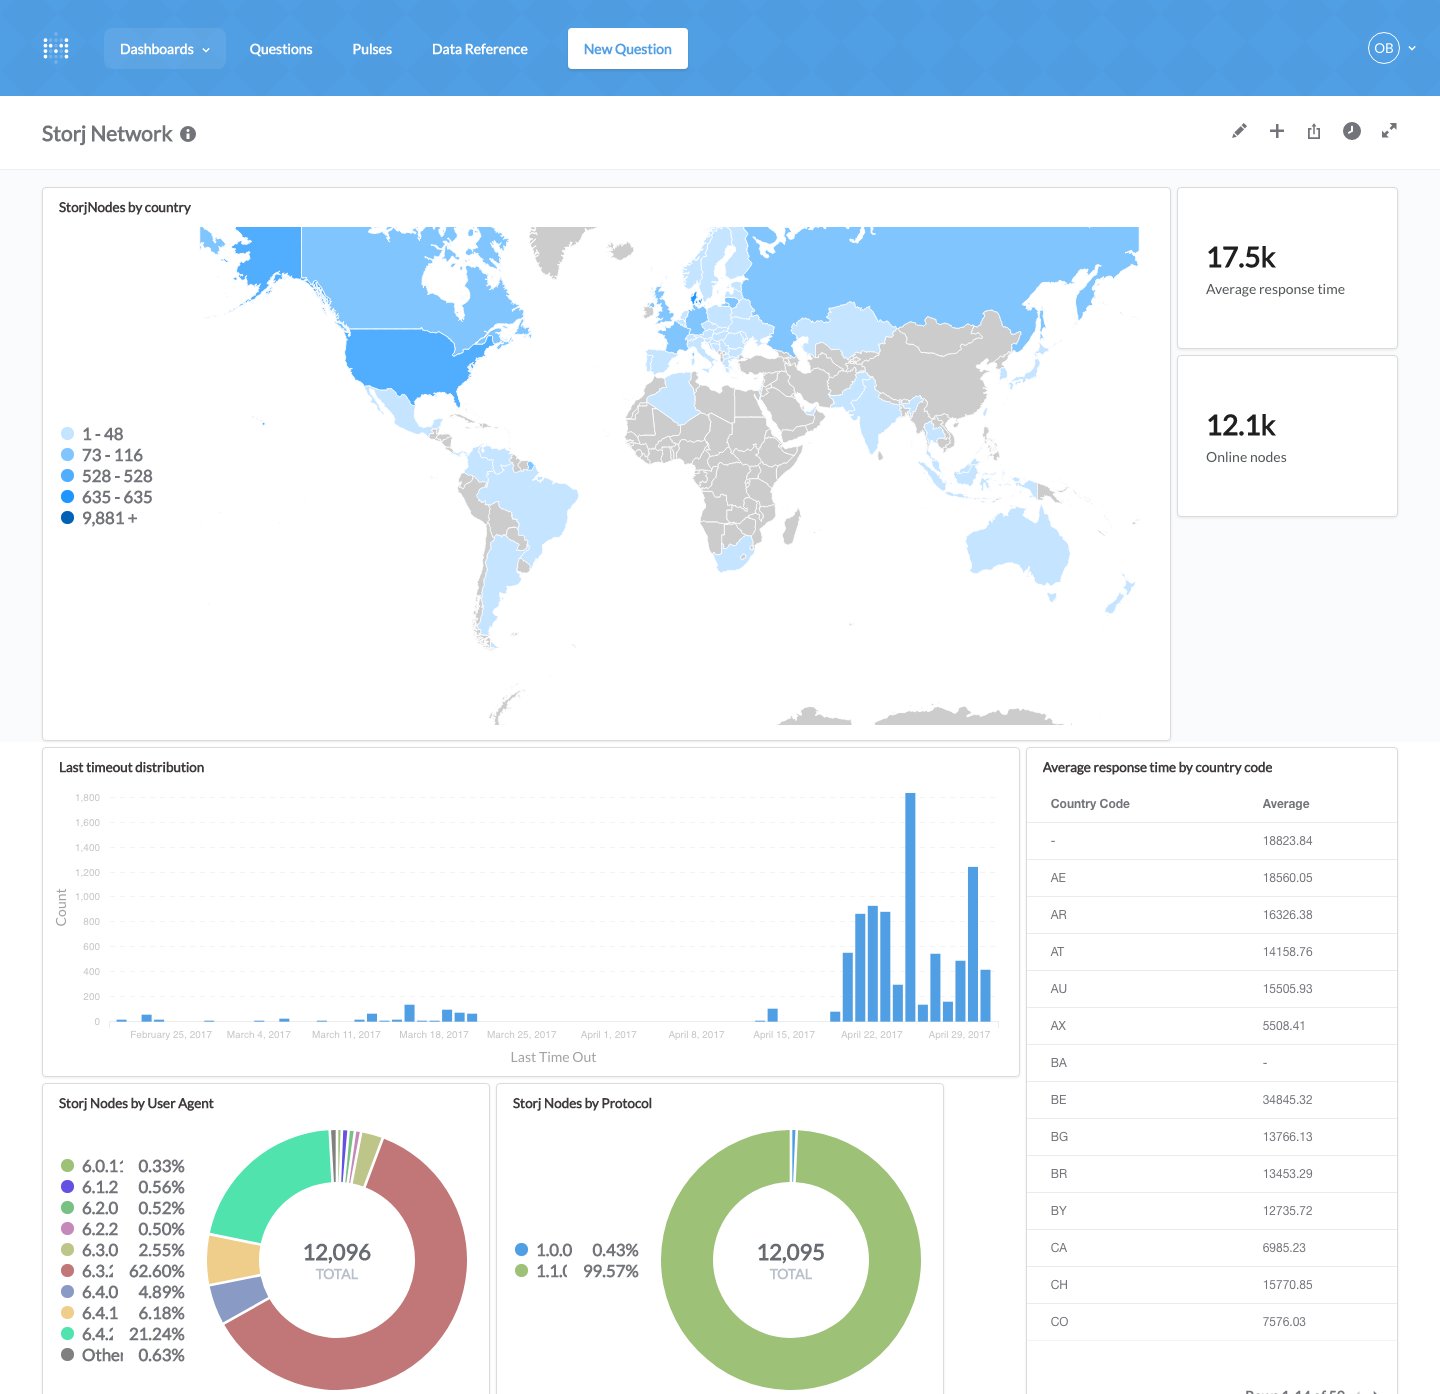The image size is (1440, 1394).
Task: Click the 6.3.0 legend item 2.55%
Action: click(x=123, y=1250)
